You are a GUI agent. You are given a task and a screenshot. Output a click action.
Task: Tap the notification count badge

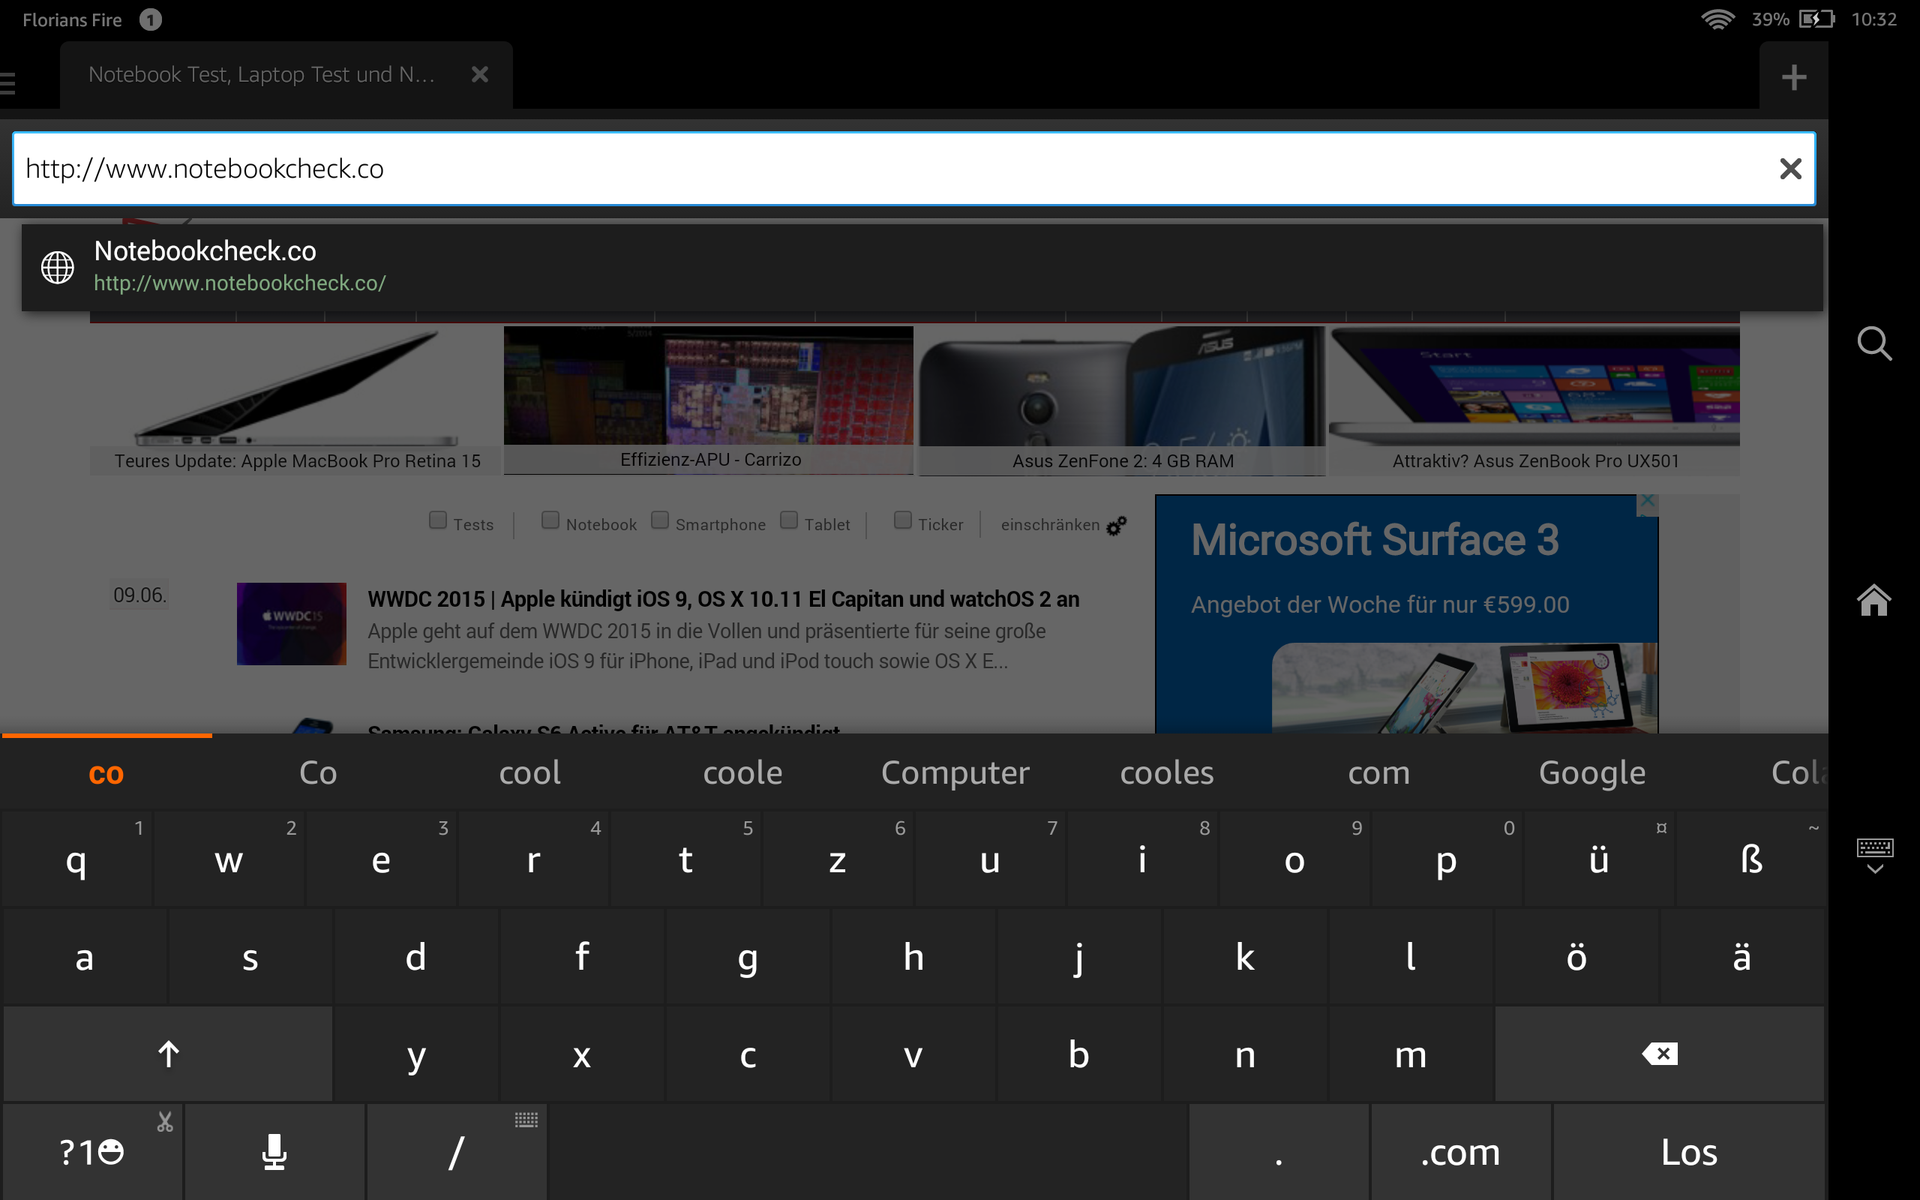coord(150,20)
